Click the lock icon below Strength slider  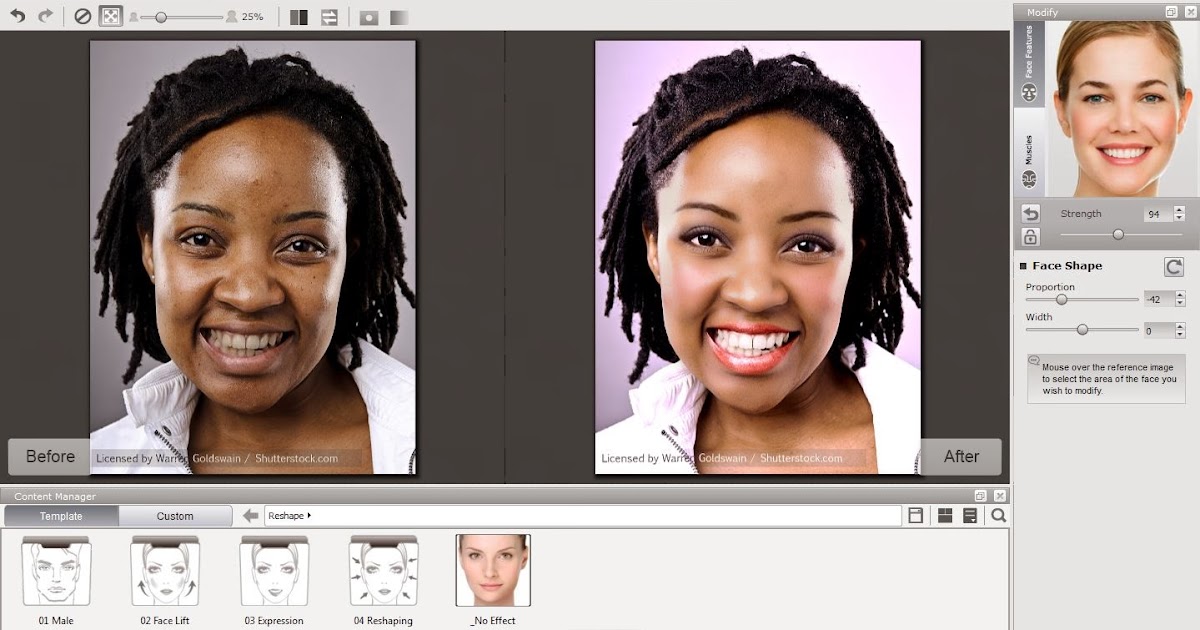tap(1028, 237)
